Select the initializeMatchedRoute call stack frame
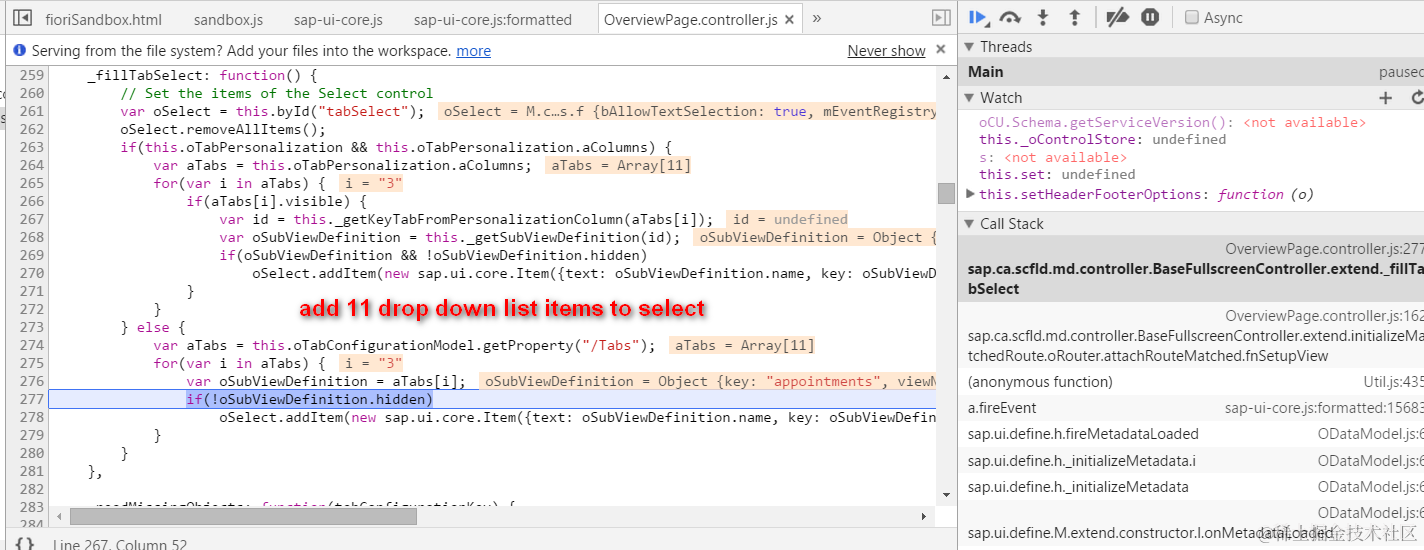 pos(1191,337)
